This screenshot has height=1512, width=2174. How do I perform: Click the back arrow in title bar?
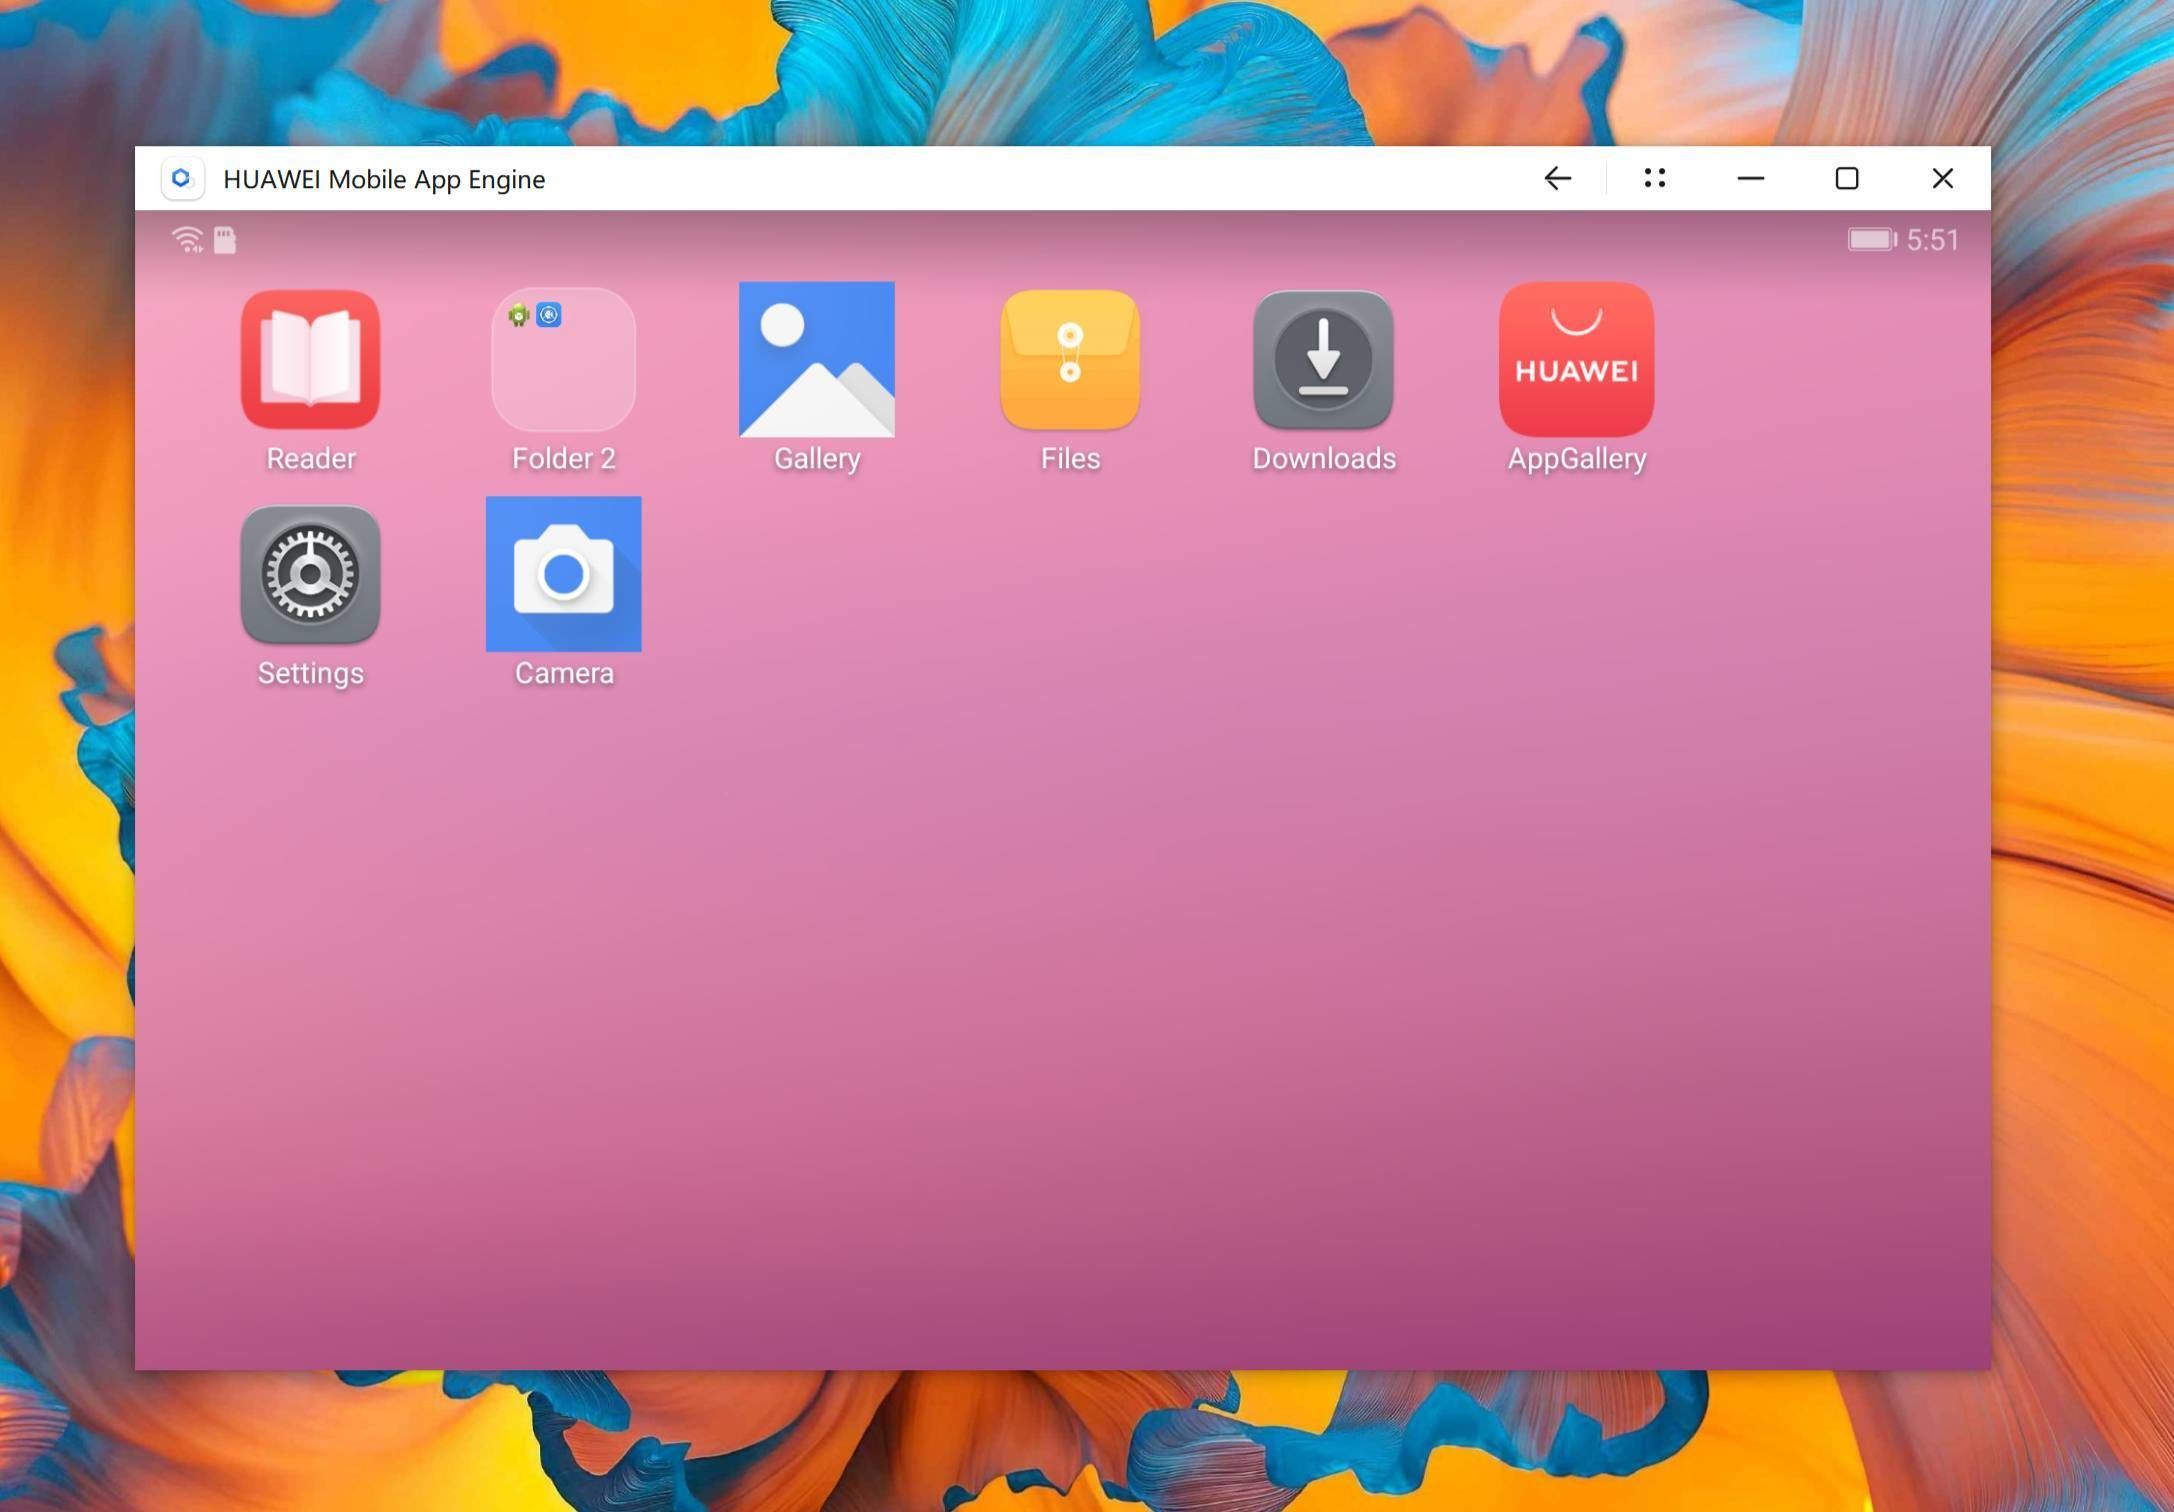[x=1557, y=178]
